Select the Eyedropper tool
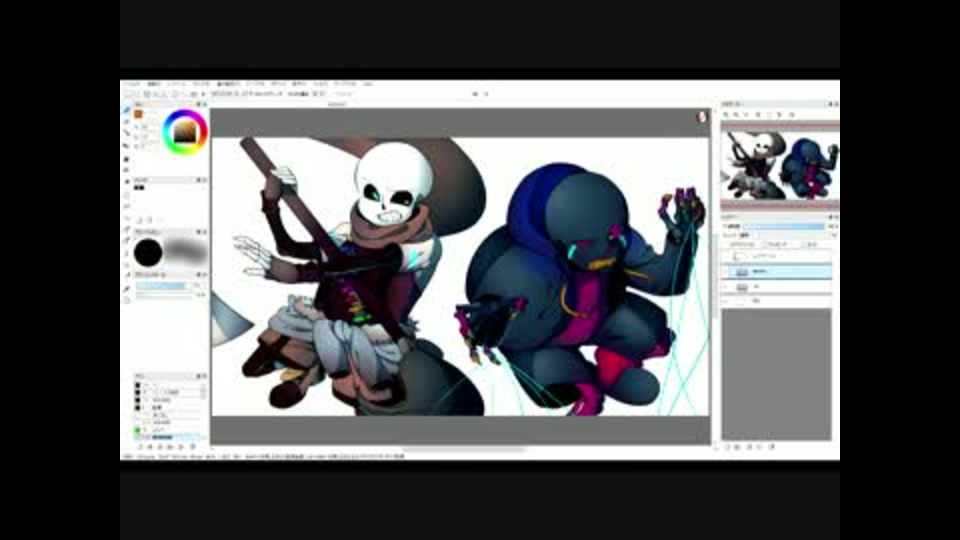This screenshot has height=540, width=960. (x=127, y=288)
